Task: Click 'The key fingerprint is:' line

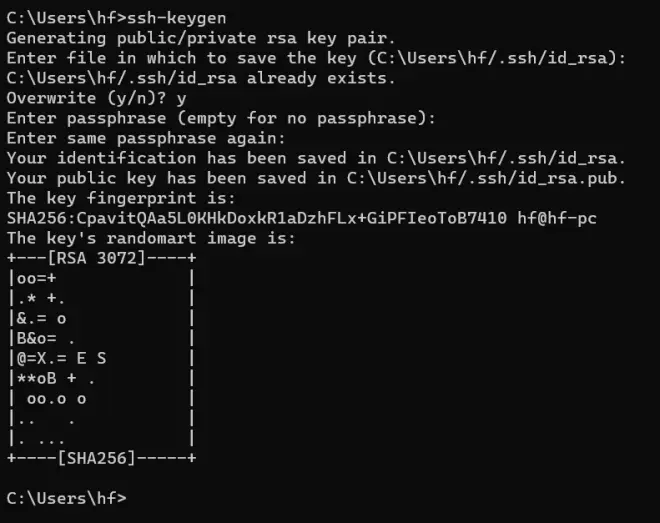Action: coord(121,198)
